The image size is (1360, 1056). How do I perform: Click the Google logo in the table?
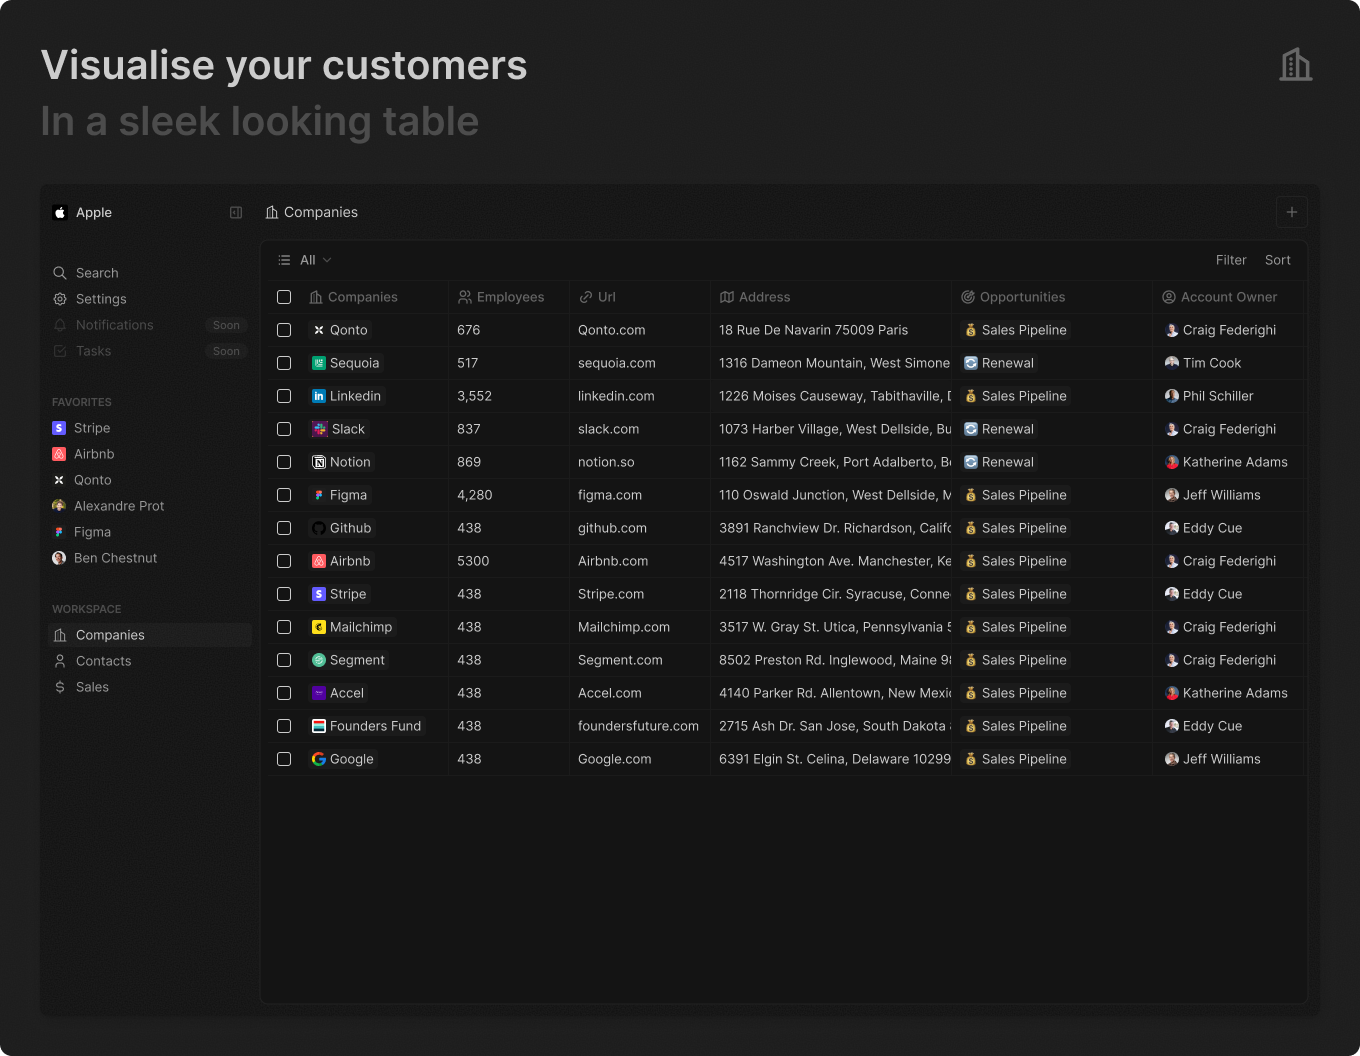tap(319, 759)
